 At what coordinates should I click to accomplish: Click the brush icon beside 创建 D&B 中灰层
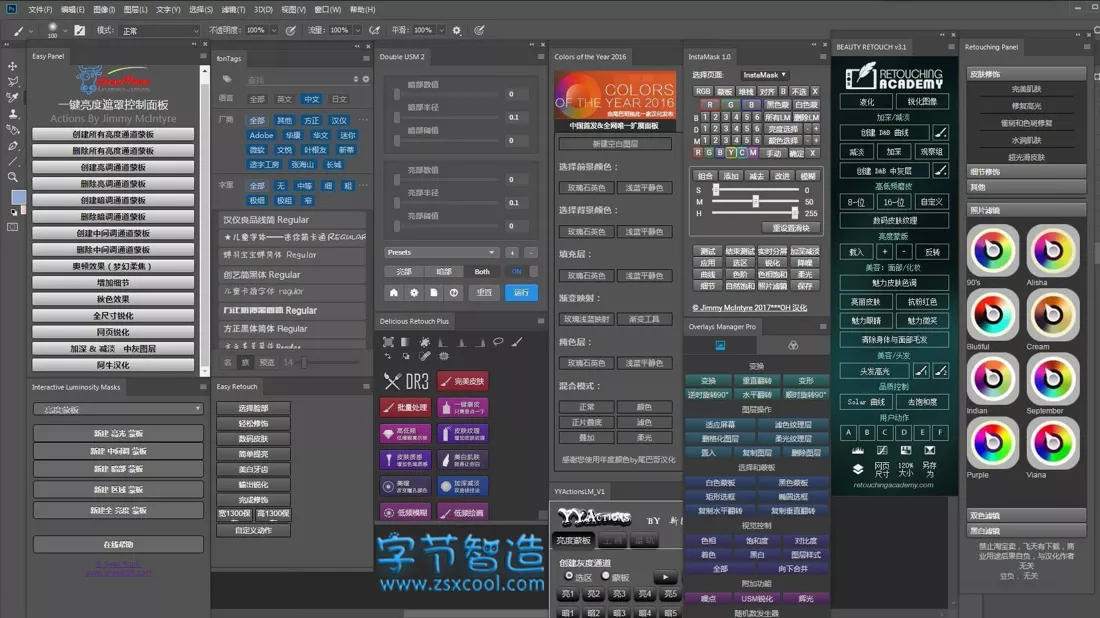coord(941,170)
